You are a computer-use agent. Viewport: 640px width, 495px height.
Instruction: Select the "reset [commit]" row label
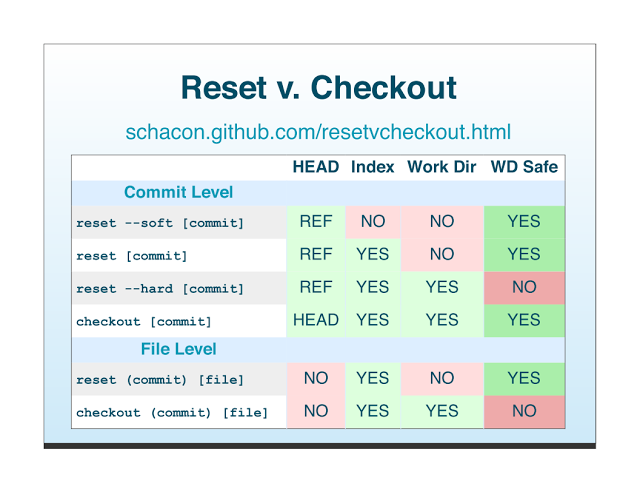pyautogui.click(x=131, y=256)
